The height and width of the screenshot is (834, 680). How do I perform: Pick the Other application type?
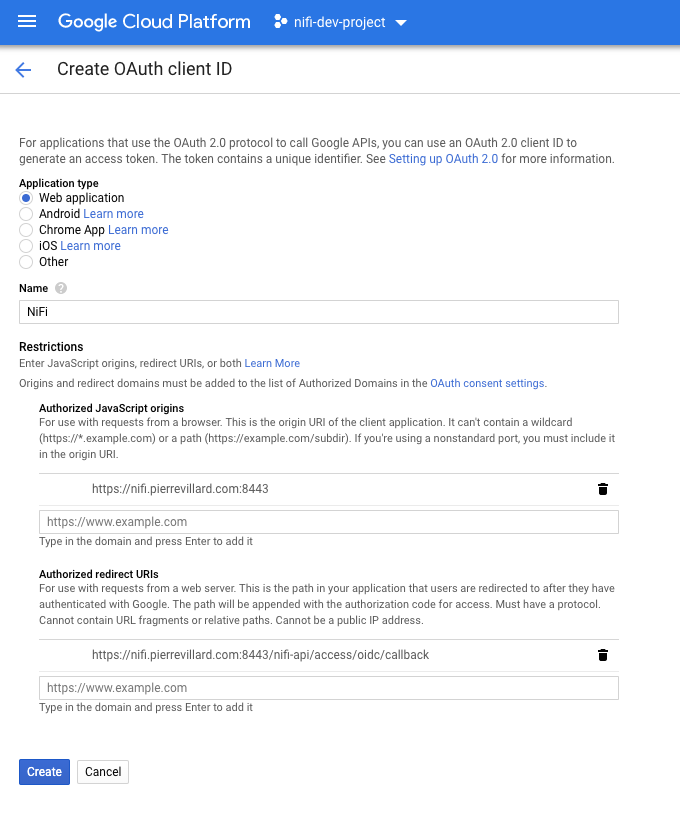[26, 262]
